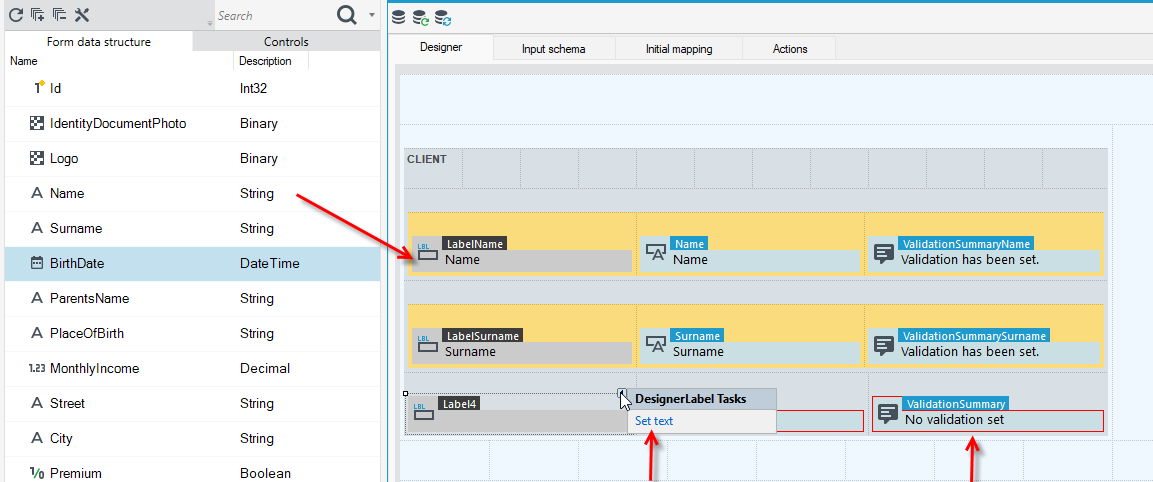The height and width of the screenshot is (482, 1153).
Task: Select the Id row in data structure
Action: [193, 88]
